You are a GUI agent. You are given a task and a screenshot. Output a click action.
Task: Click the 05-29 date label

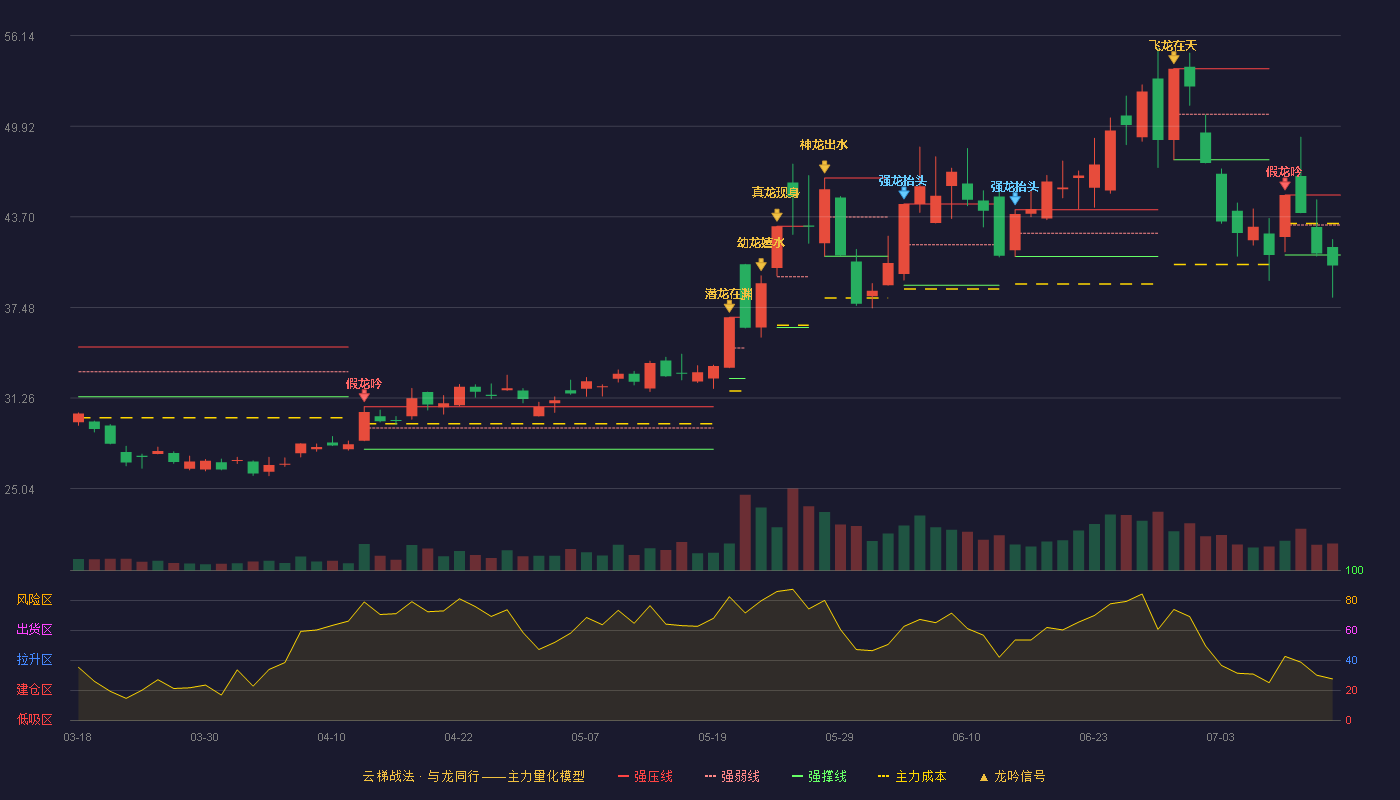coord(839,737)
